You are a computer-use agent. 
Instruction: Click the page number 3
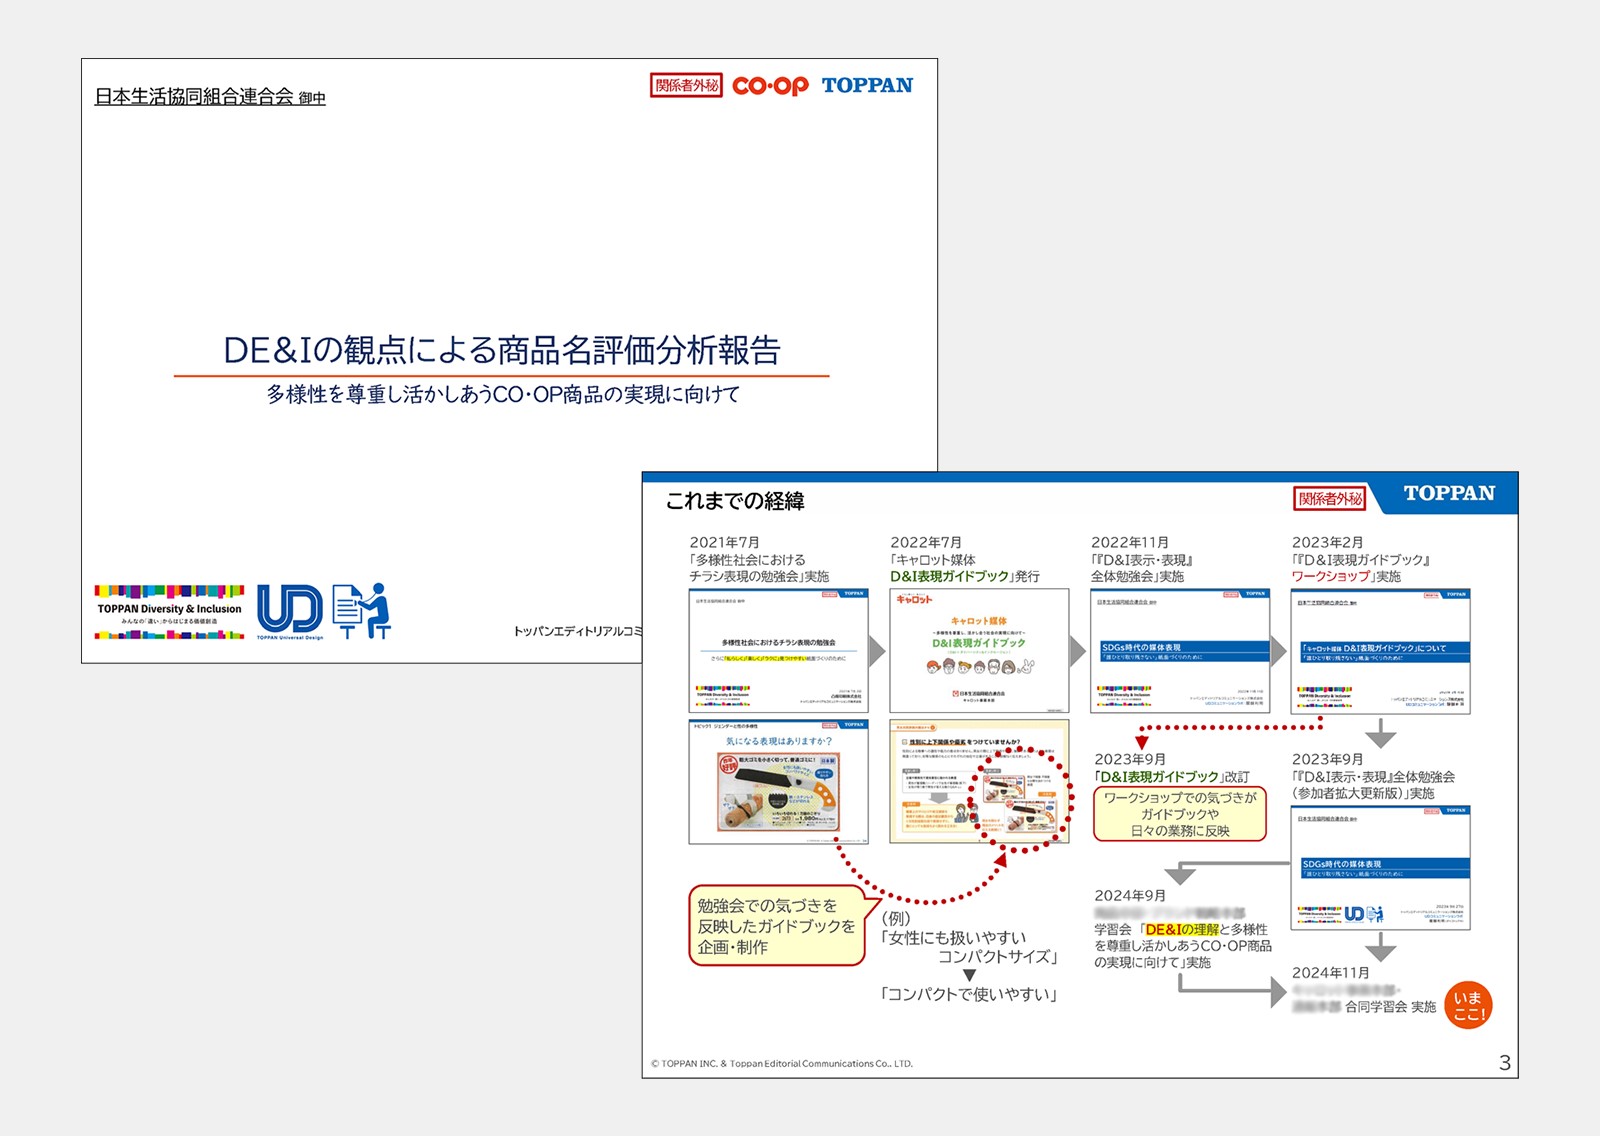click(x=1505, y=1063)
